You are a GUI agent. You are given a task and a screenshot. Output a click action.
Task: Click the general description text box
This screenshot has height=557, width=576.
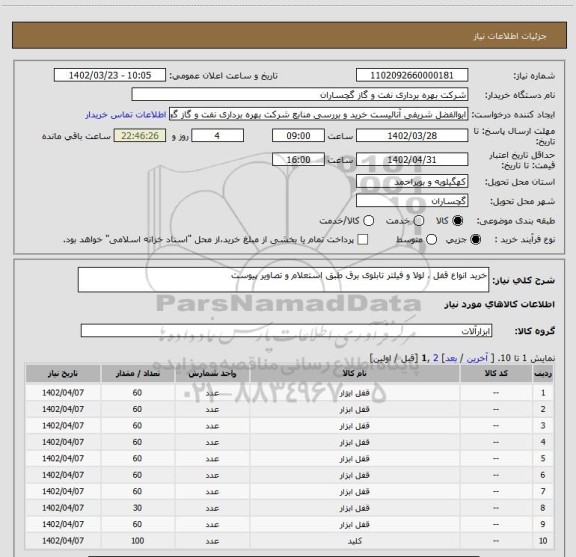pyautogui.click(x=284, y=280)
